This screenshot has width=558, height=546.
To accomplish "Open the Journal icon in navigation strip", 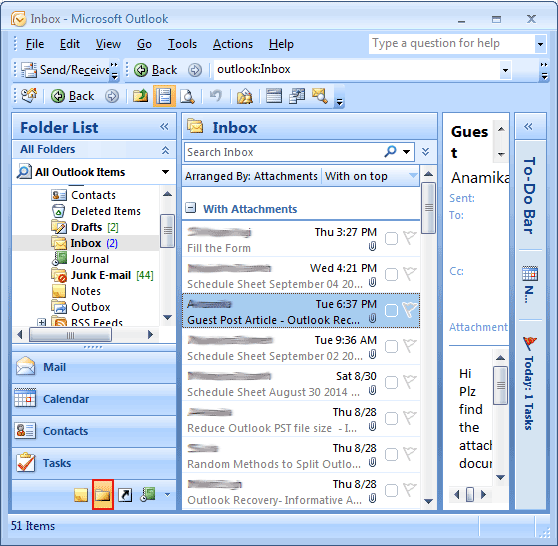I will 147,494.
